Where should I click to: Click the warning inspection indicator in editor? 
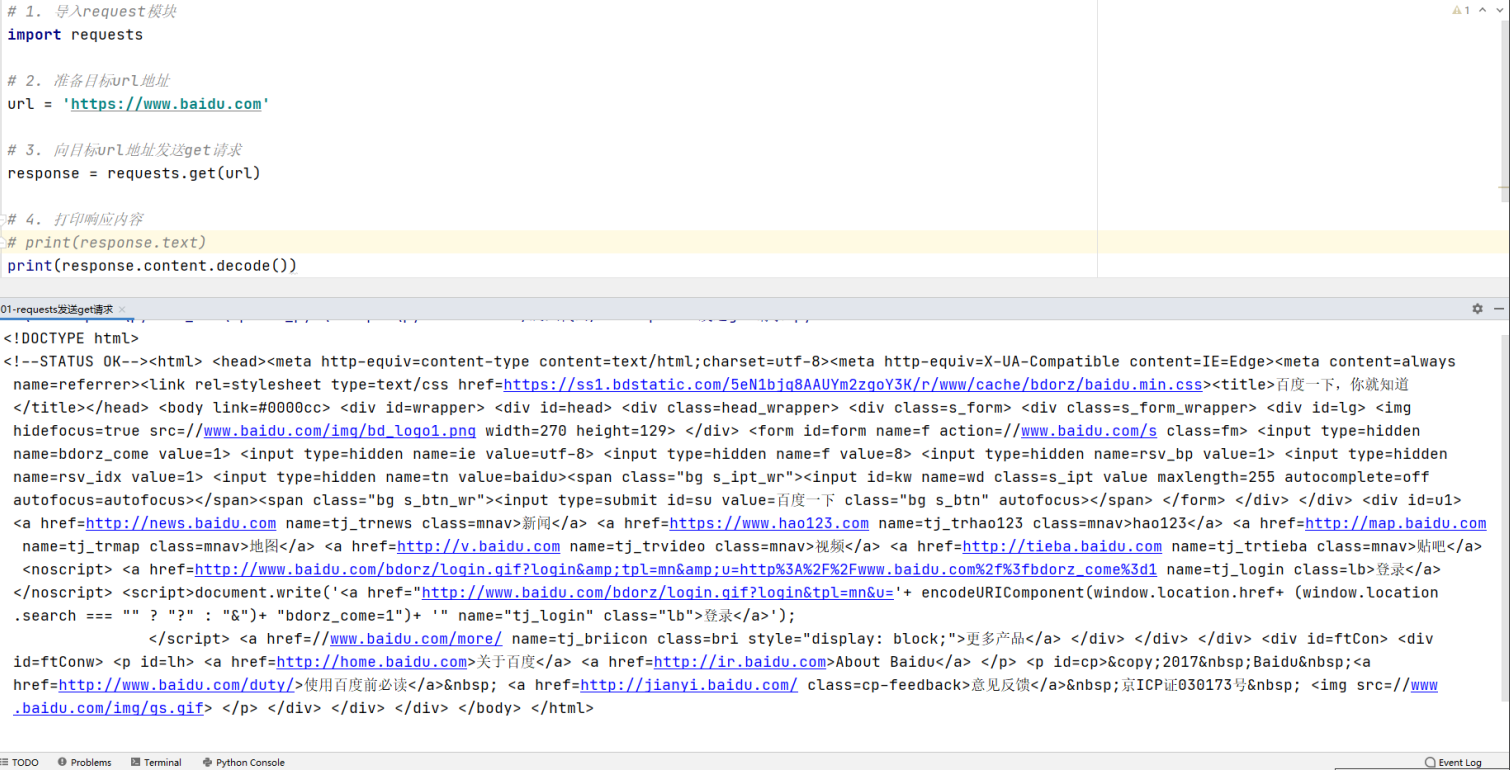click(x=1461, y=10)
